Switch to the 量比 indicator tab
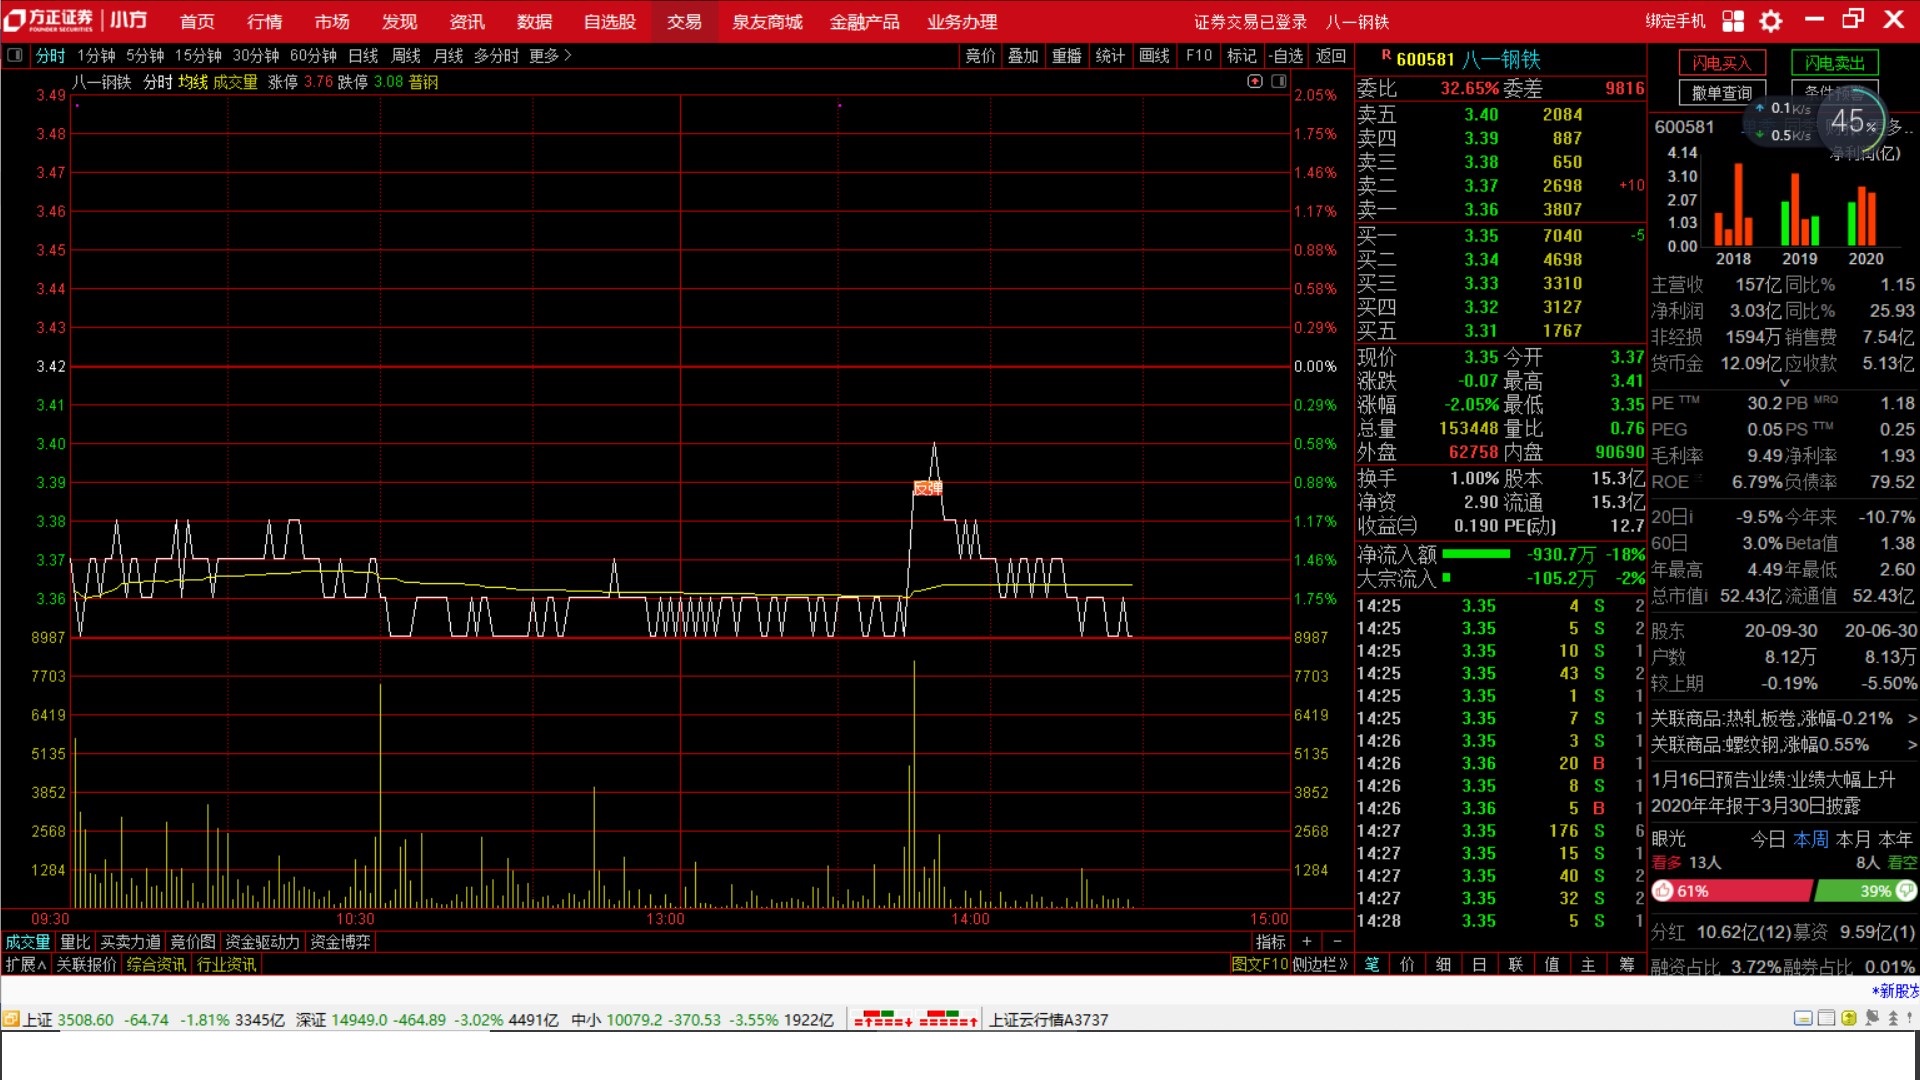 coord(75,942)
